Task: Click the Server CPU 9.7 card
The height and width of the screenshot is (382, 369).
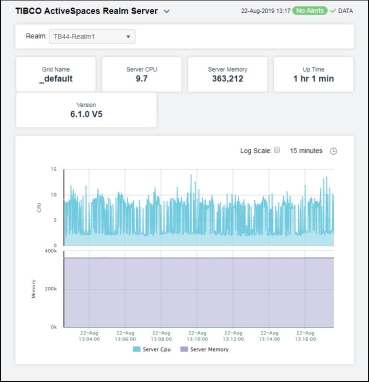Action: [142, 74]
